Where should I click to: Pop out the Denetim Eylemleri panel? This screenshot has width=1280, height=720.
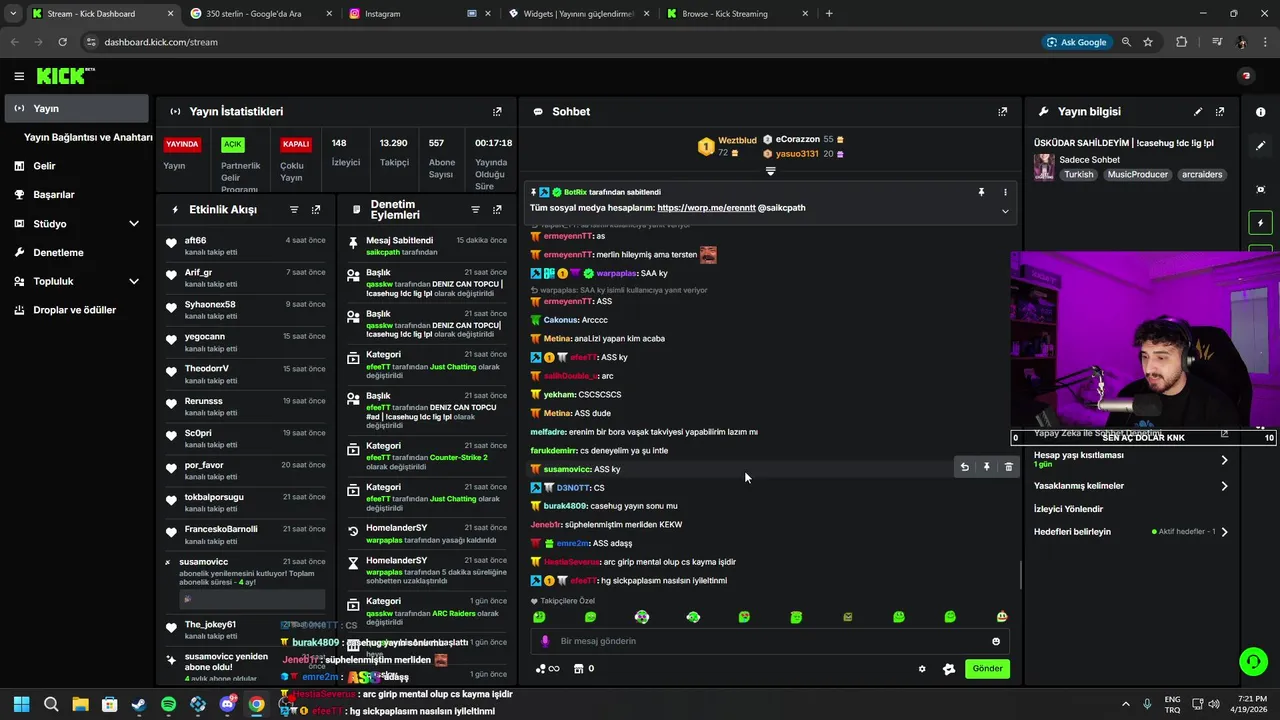[497, 210]
